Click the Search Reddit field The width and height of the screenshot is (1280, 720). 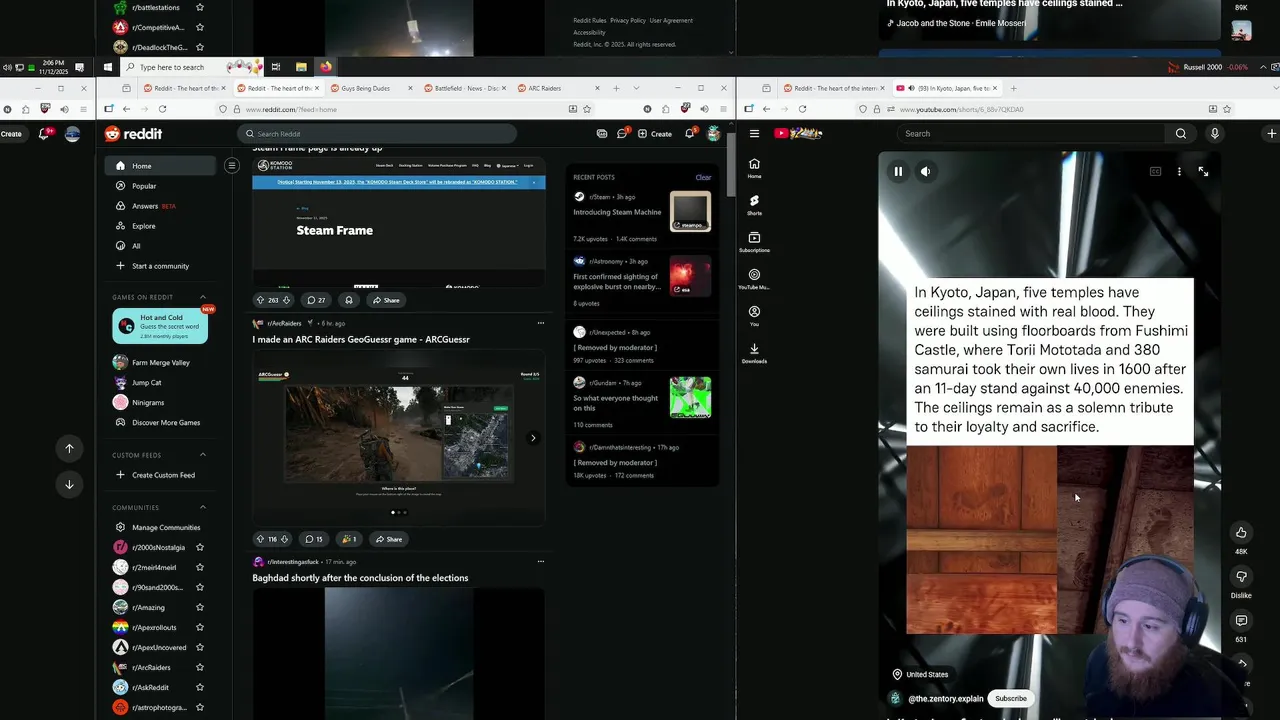click(x=377, y=134)
